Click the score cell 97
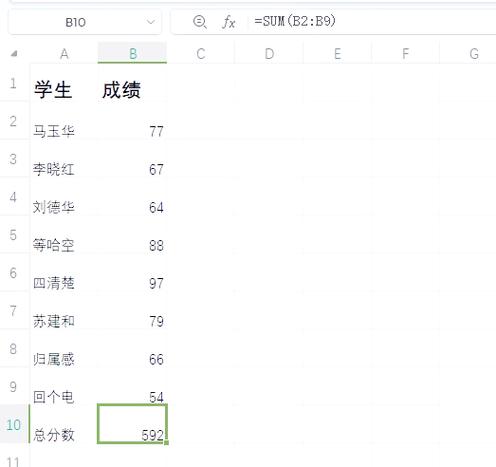Viewport: 496px width, 467px height. tap(132, 273)
